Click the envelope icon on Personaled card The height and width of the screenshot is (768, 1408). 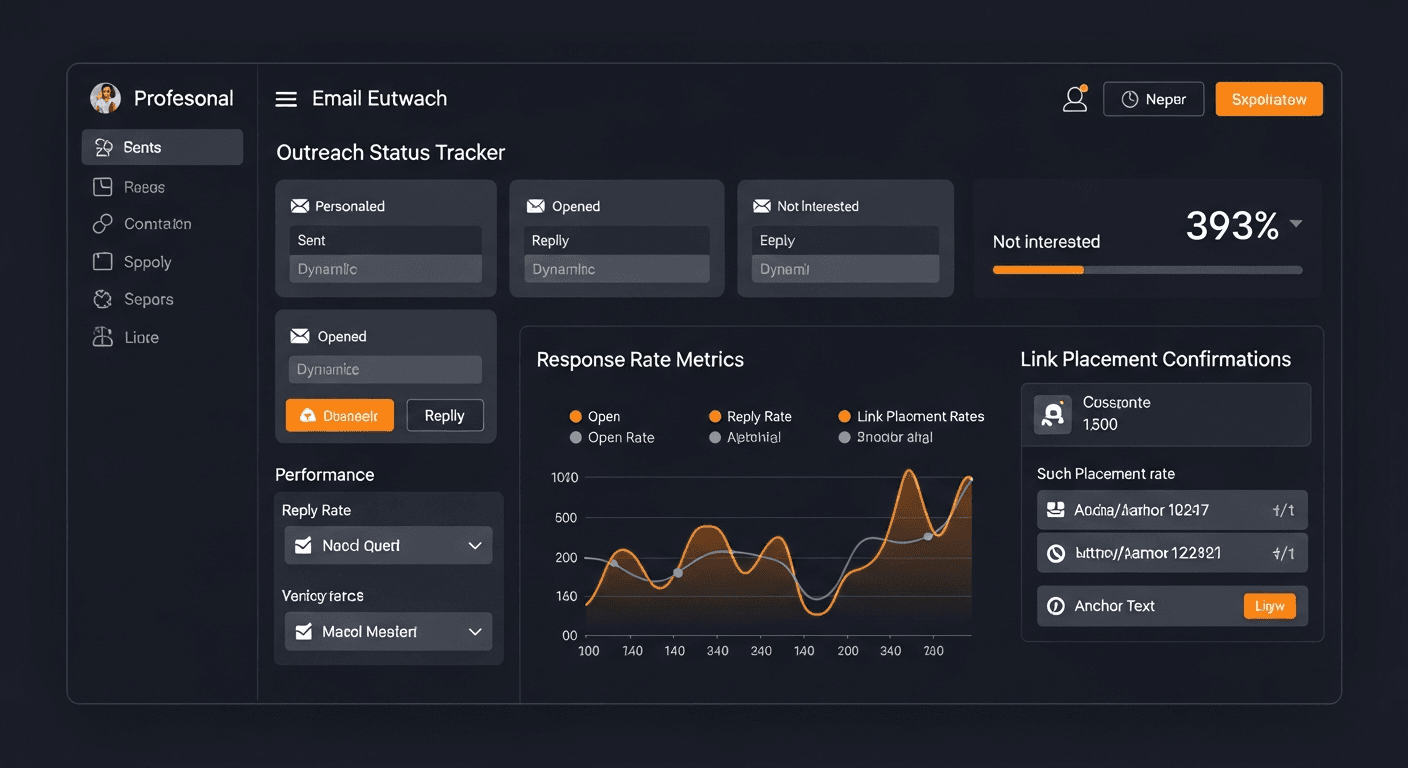point(299,206)
